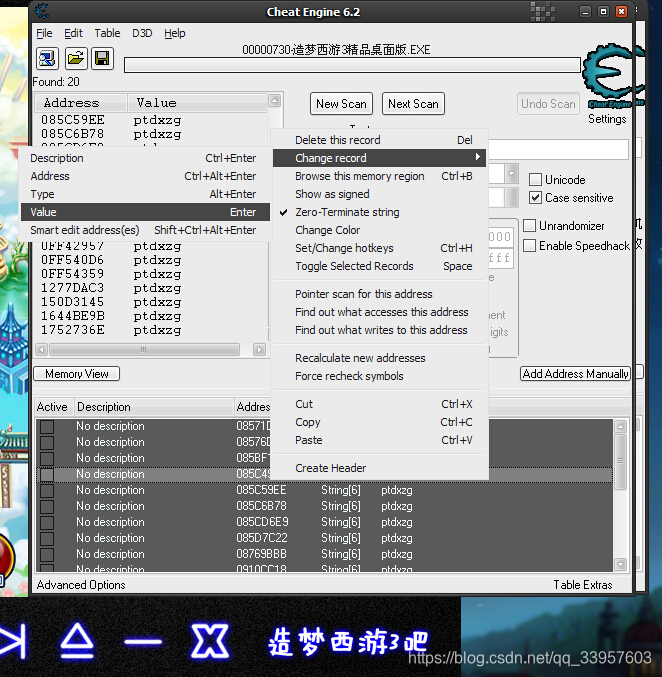
Task: Uncheck Case sensitive option
Action: (x=535, y=198)
